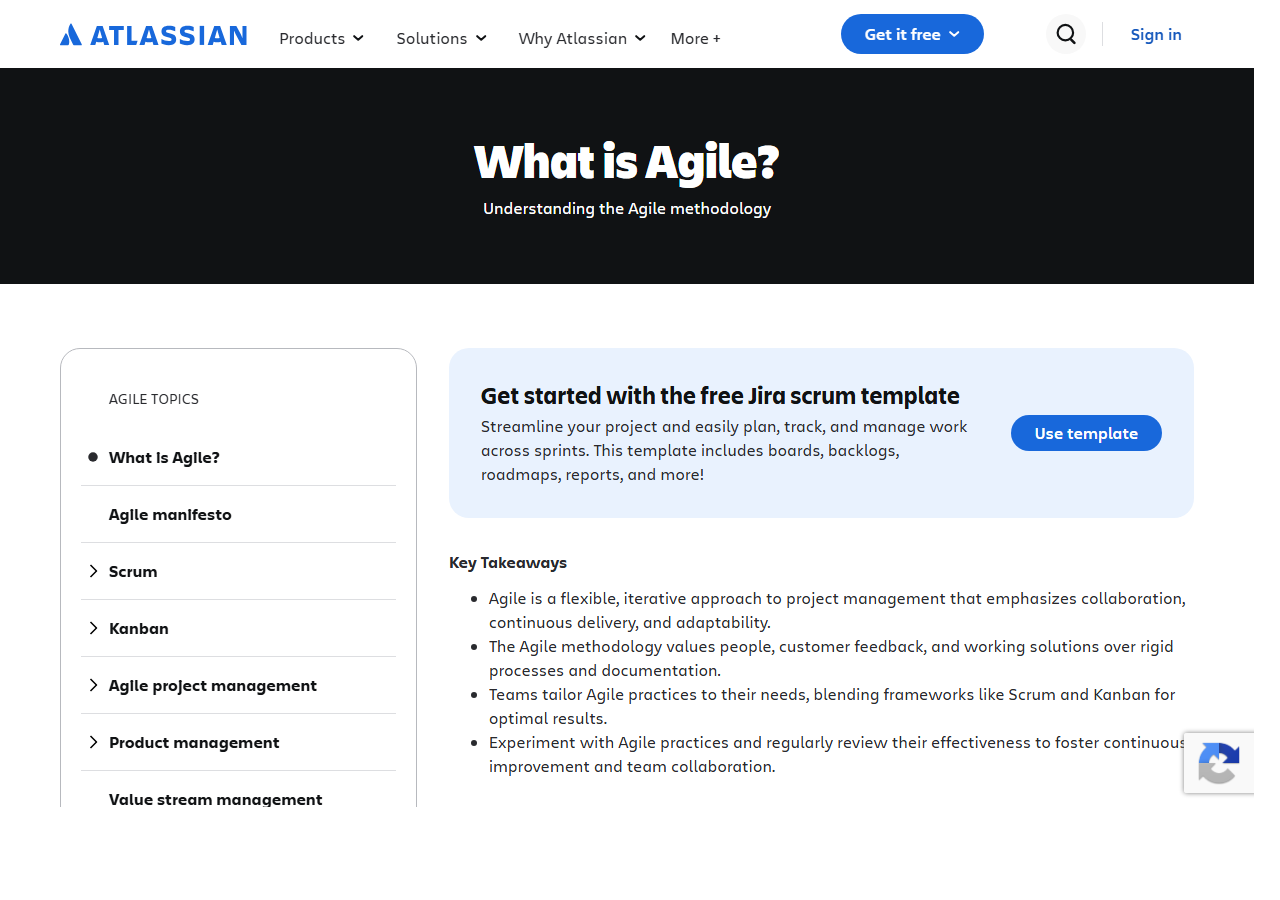Open the Why Atlassian dropdown
The image size is (1280, 900).
(x=582, y=38)
